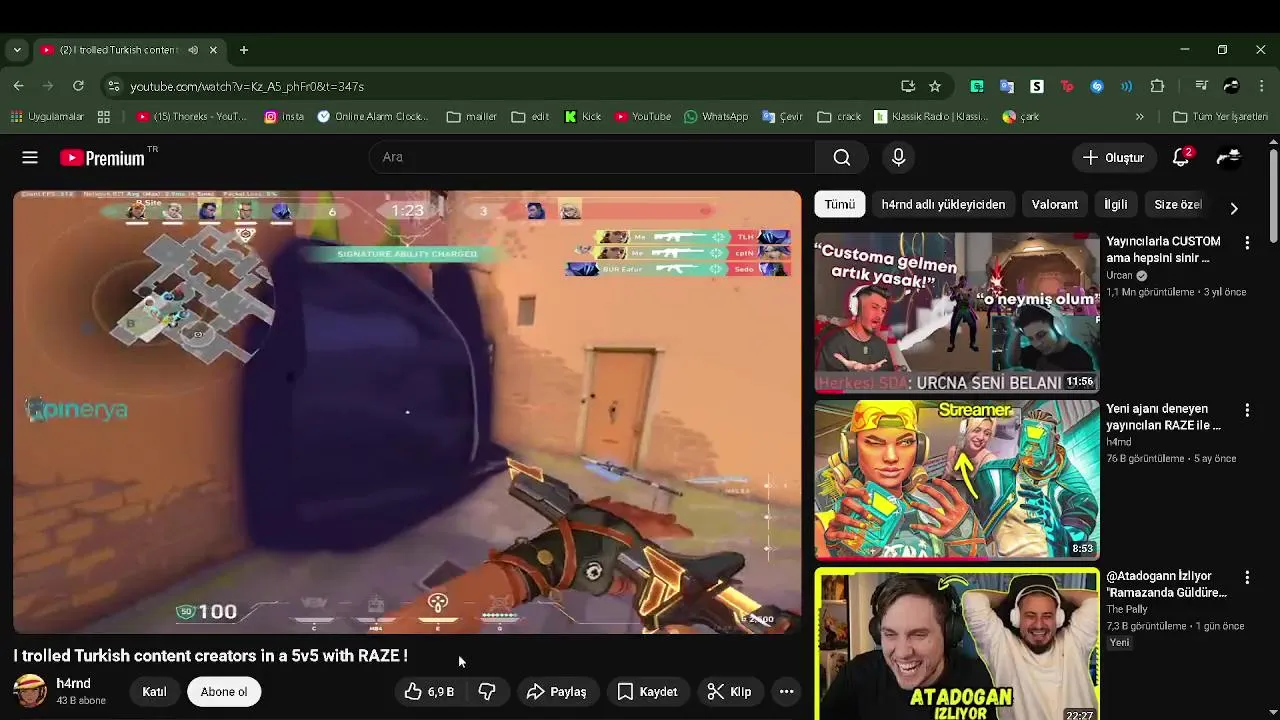Click the search magnifier button
This screenshot has height=720, width=1280.
842,157
